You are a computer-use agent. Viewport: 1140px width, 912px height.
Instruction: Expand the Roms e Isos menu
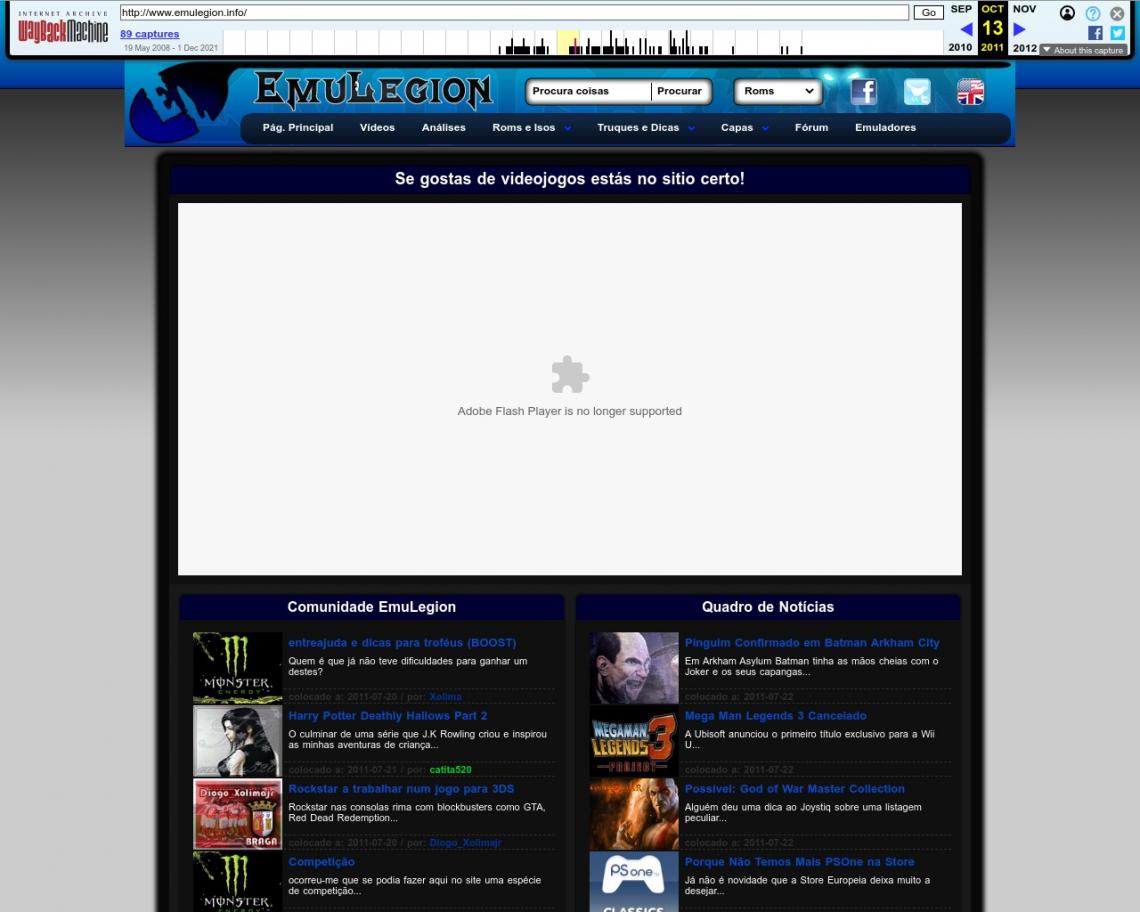[x=531, y=127]
